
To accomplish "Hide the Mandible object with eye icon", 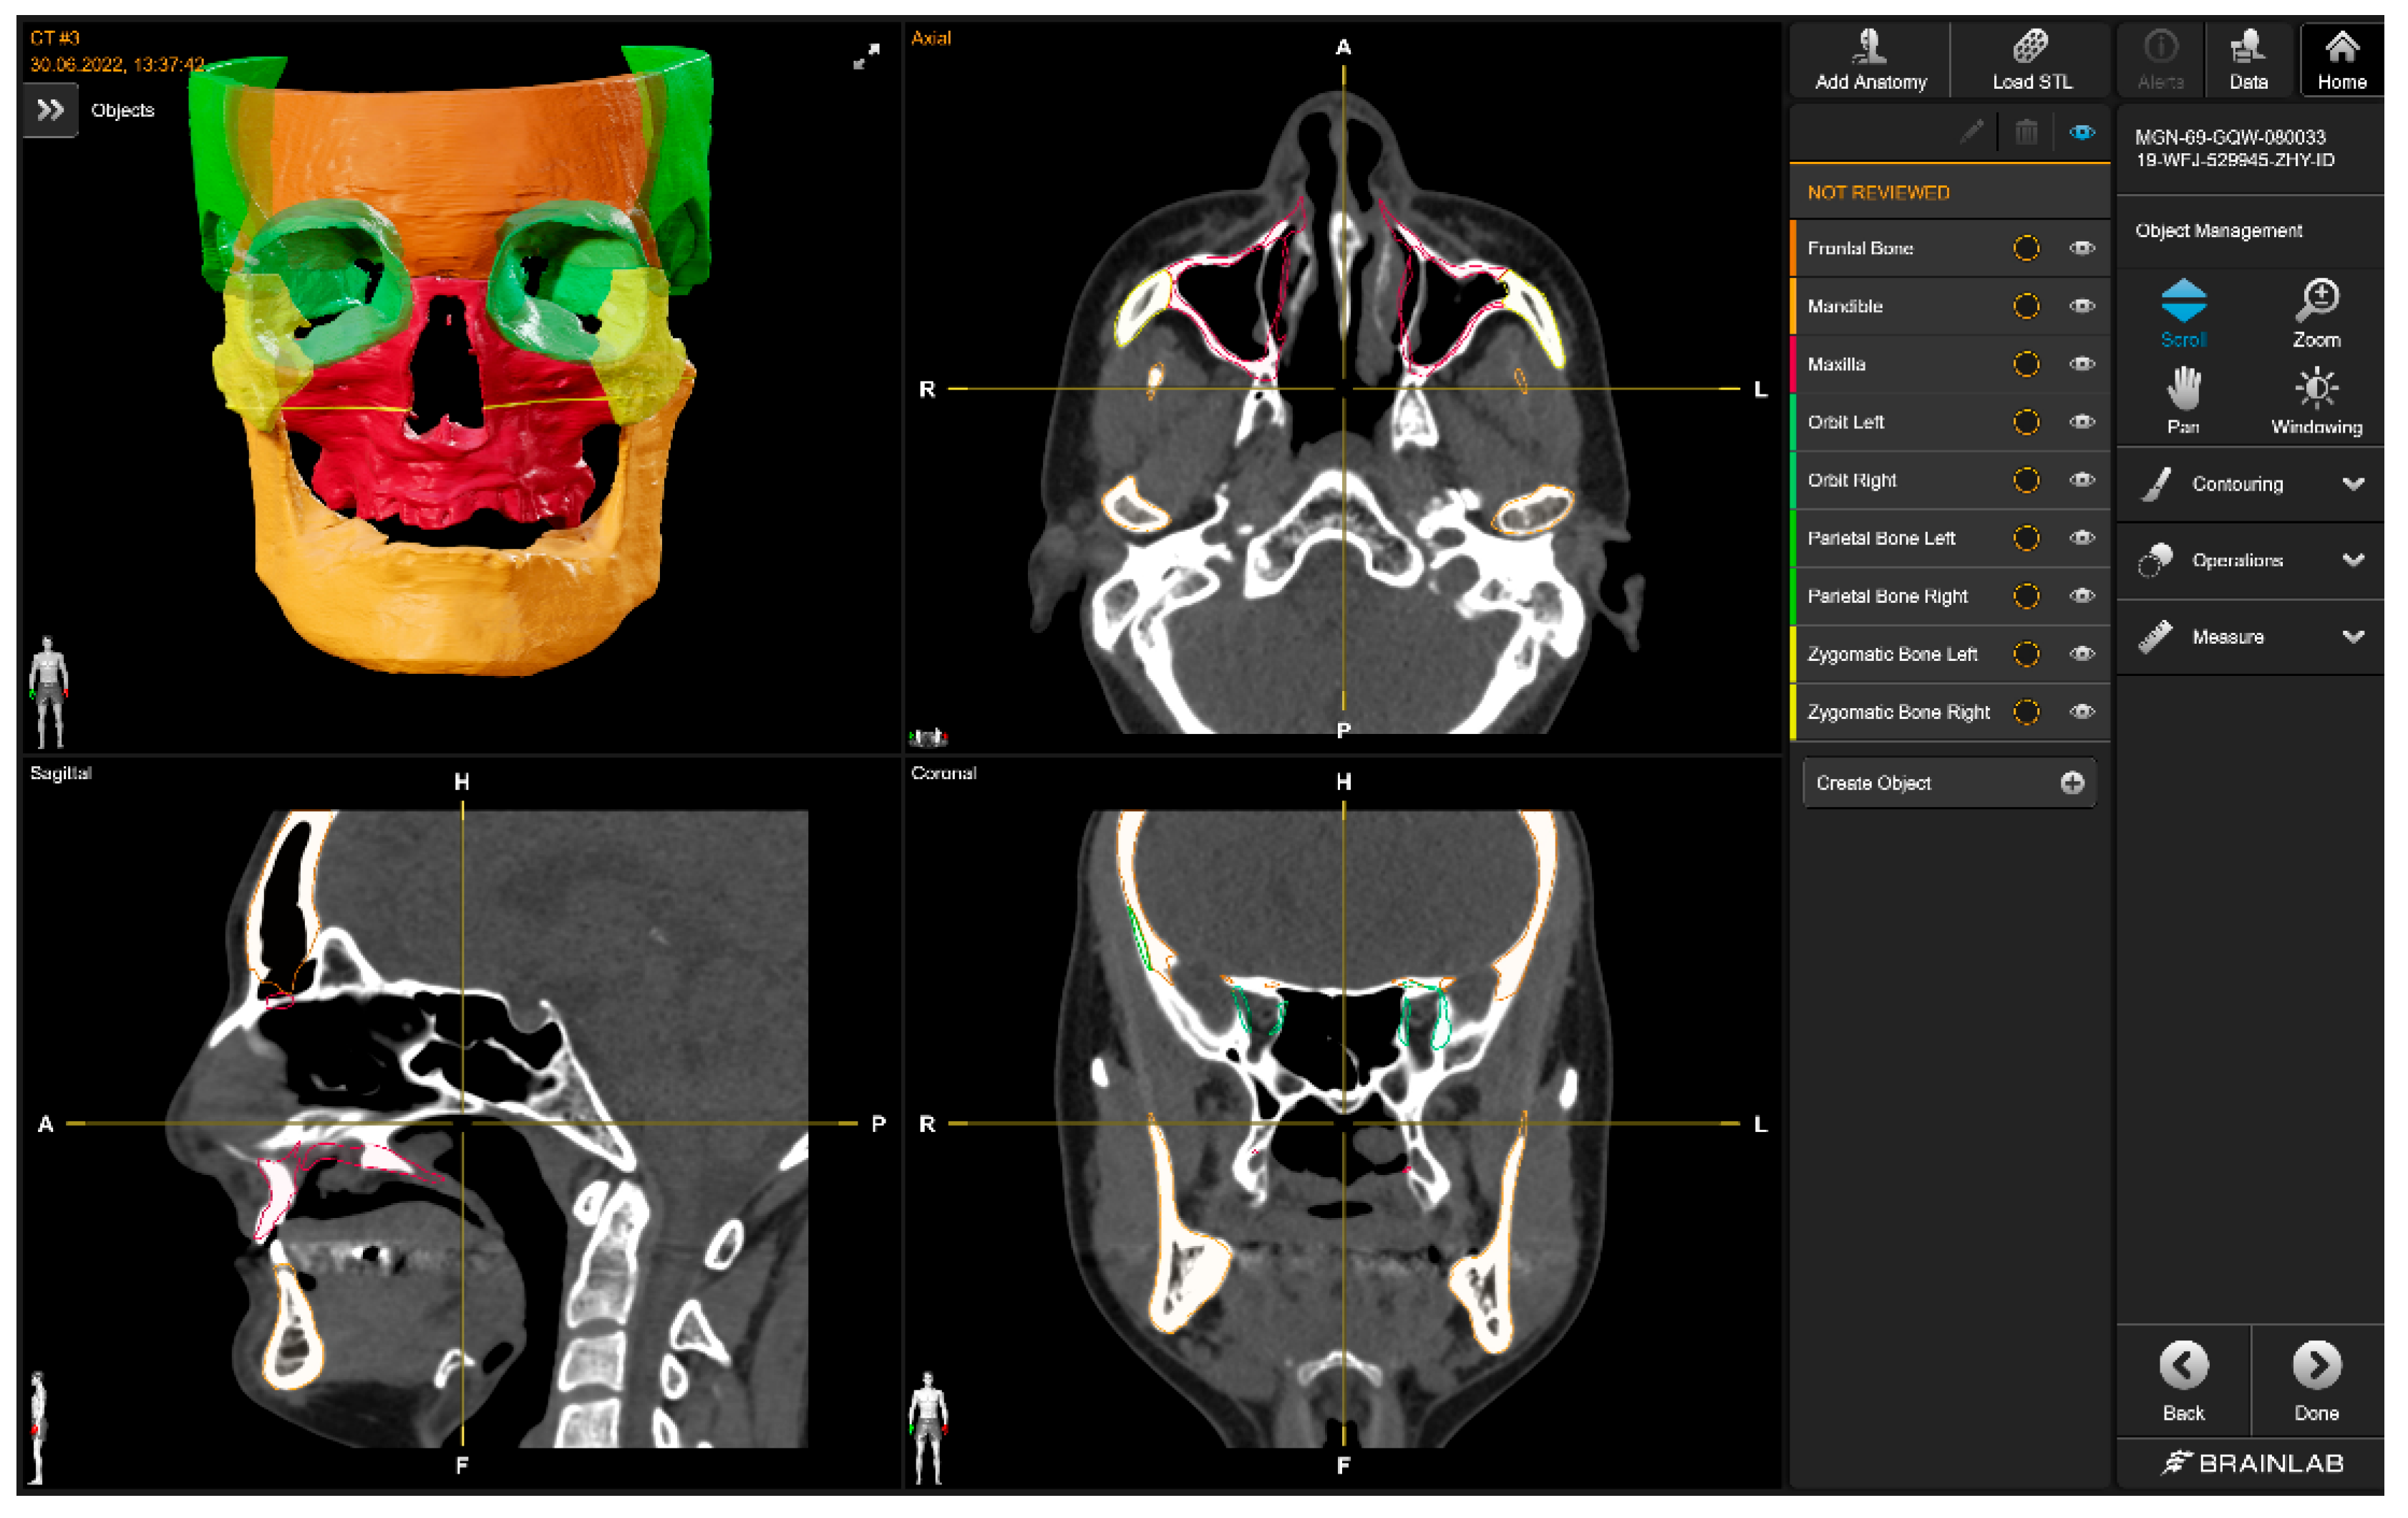I will tap(2082, 306).
